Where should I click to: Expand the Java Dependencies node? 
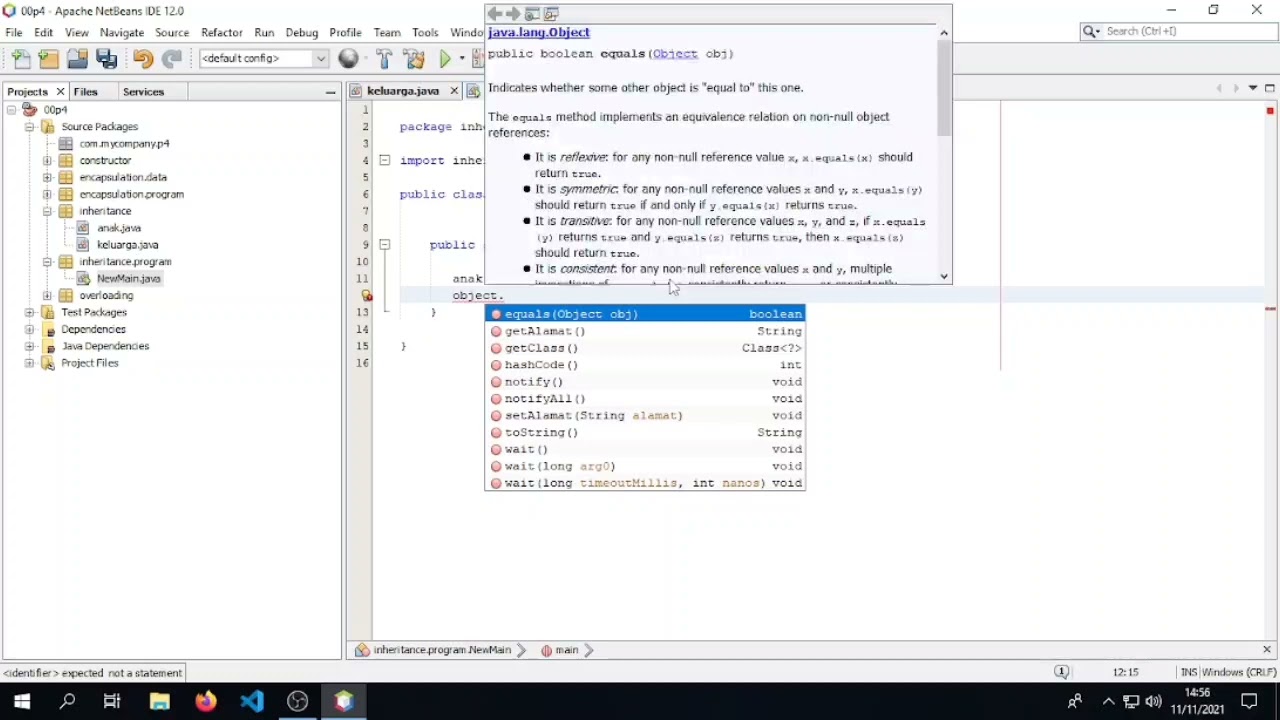(30, 347)
